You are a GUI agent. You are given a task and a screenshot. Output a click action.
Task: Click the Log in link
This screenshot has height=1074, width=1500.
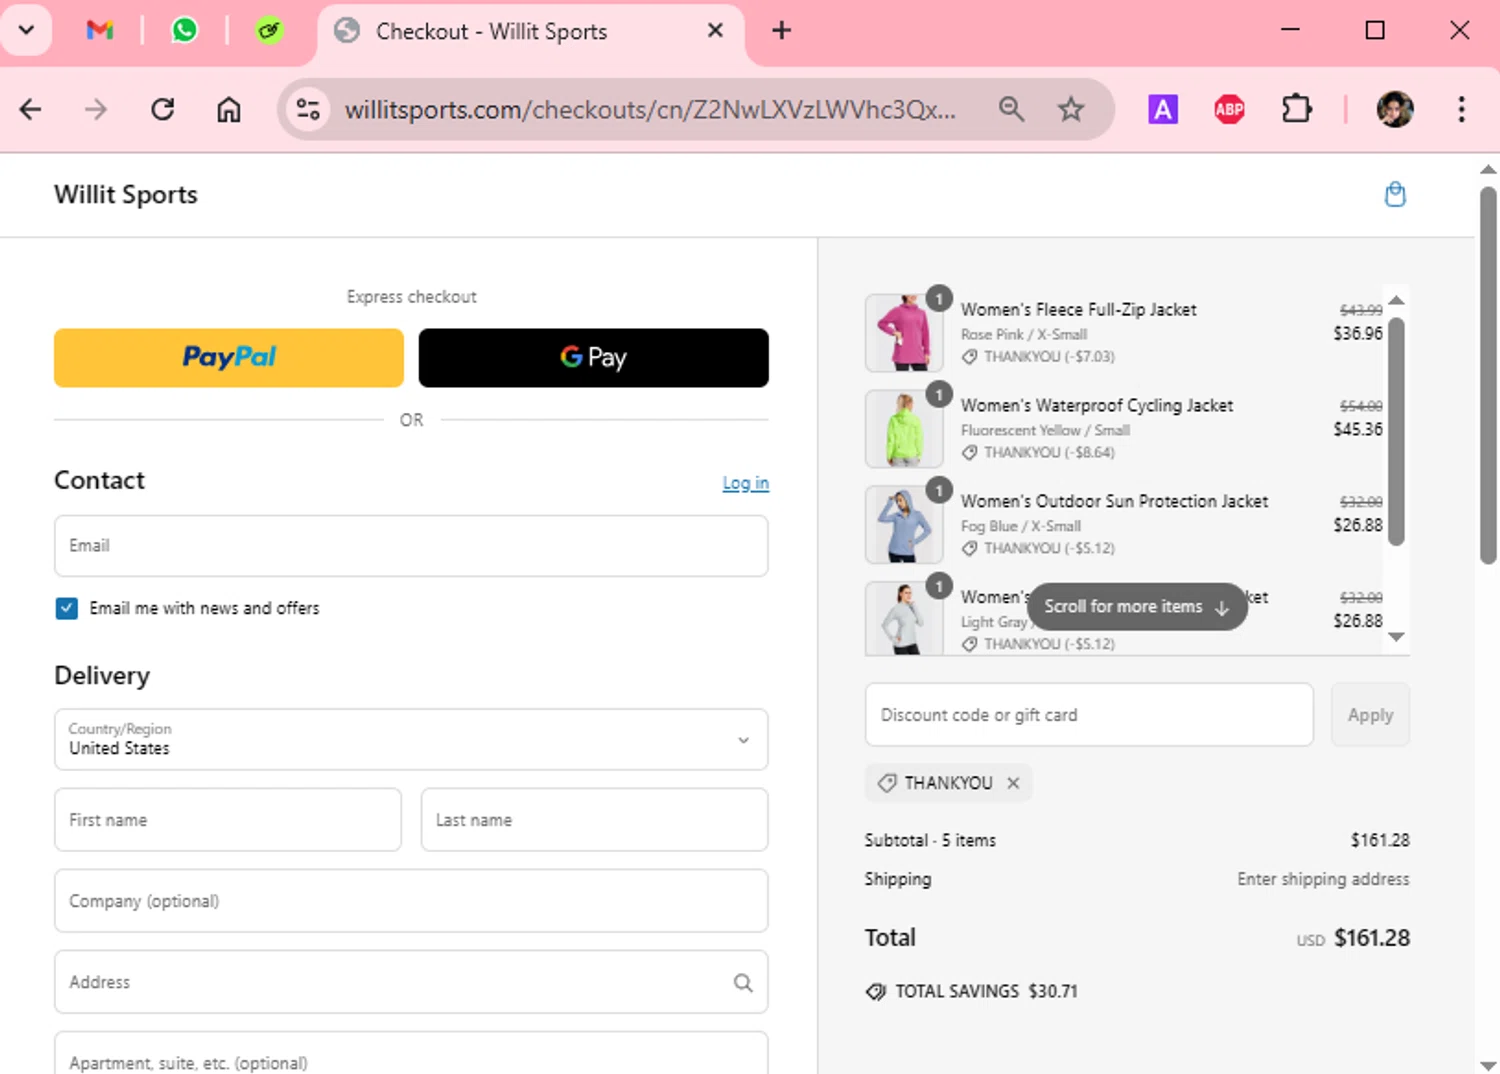tap(746, 483)
